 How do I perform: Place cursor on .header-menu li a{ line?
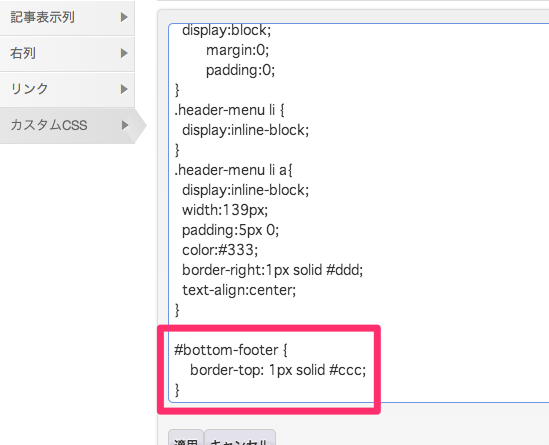coord(233,170)
